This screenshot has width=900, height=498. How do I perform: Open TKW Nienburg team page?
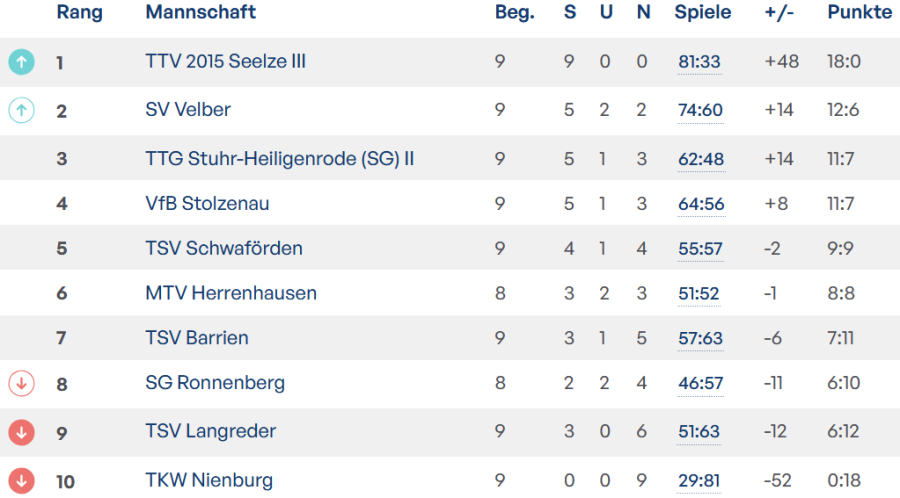point(209,480)
